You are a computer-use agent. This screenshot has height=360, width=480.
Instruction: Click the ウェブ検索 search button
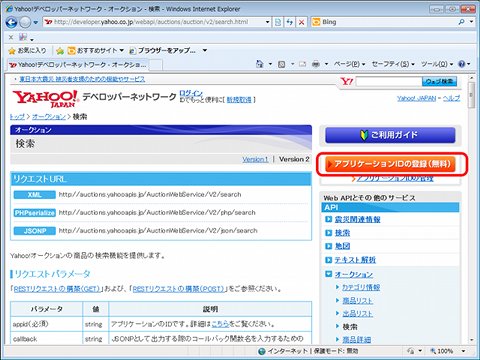439,81
